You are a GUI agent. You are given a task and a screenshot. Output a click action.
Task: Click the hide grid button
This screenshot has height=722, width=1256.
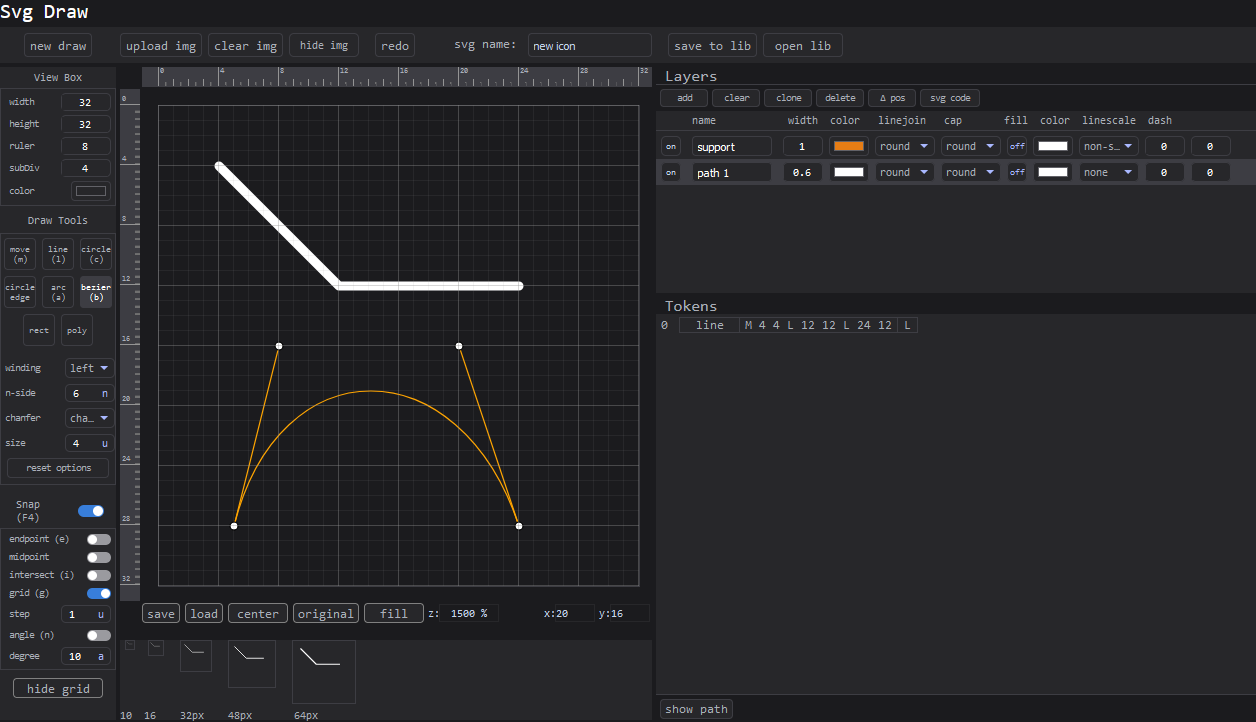[58, 688]
